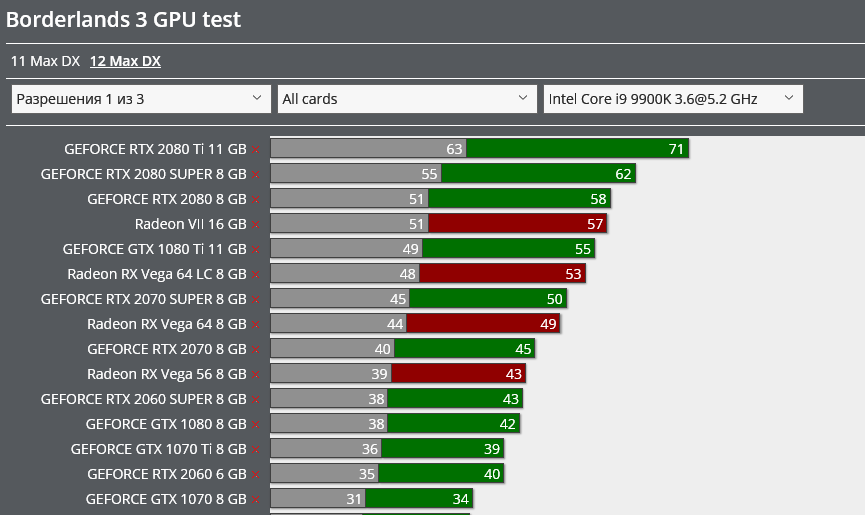Click the GEFORCE RTX 2060 SUPER 8 GB label
Viewport: 865px width, 515px height.
[143, 399]
